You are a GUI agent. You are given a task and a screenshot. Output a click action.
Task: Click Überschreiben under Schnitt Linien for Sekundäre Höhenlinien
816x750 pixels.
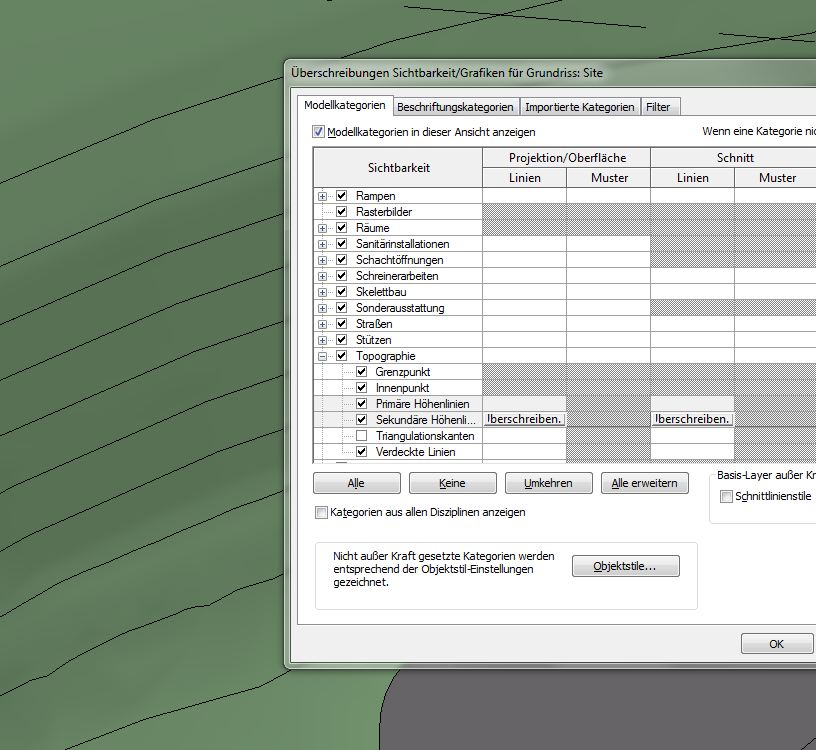[693, 420]
